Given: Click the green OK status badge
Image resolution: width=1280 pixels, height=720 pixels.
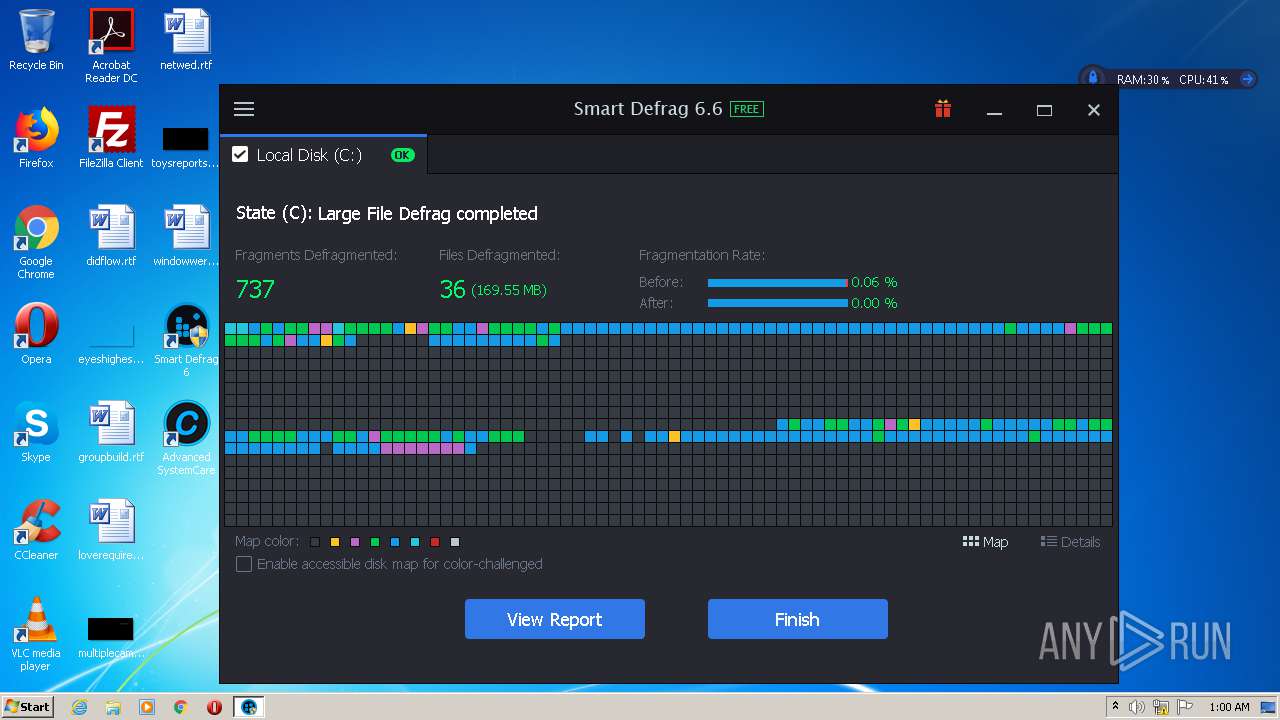Looking at the screenshot, I should point(402,155).
